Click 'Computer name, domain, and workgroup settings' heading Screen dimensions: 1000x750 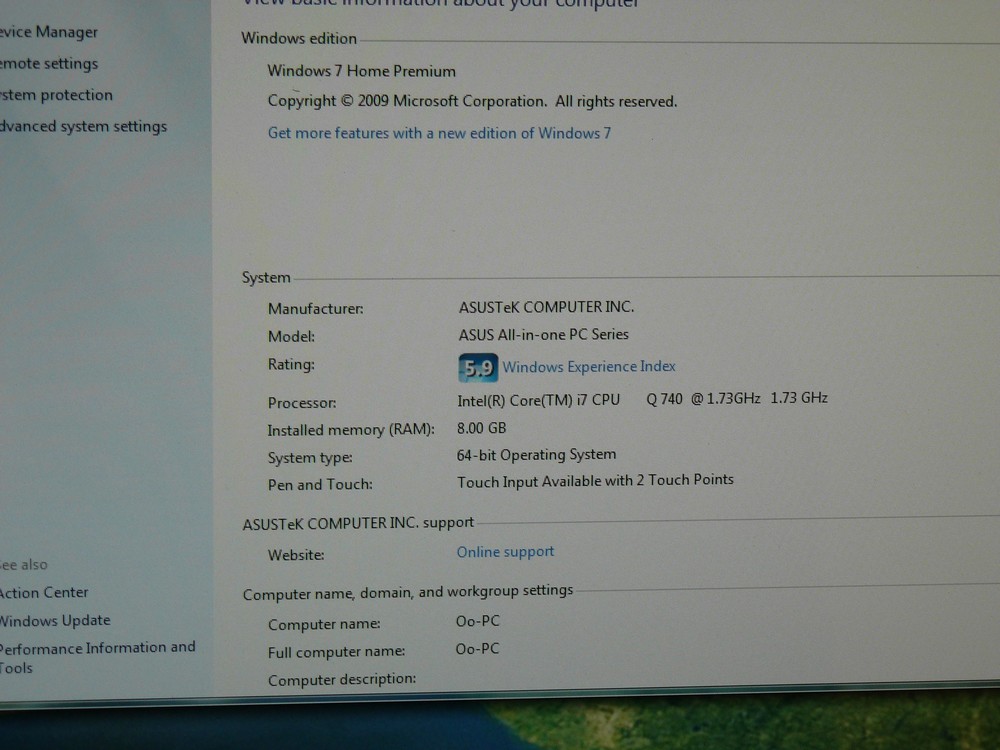pyautogui.click(x=408, y=592)
